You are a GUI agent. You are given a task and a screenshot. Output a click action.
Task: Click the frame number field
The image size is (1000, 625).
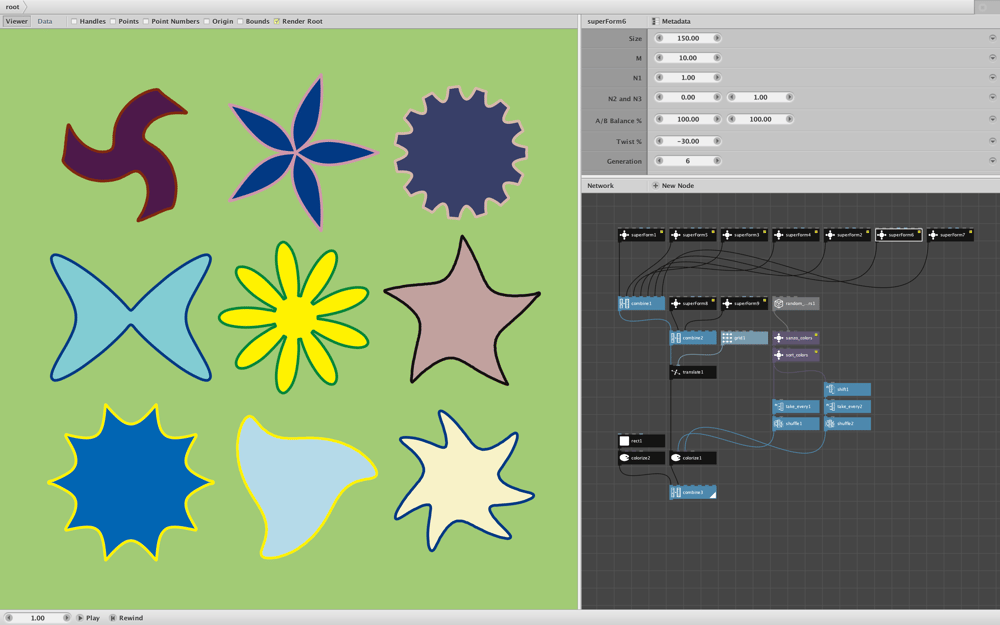(x=38, y=618)
